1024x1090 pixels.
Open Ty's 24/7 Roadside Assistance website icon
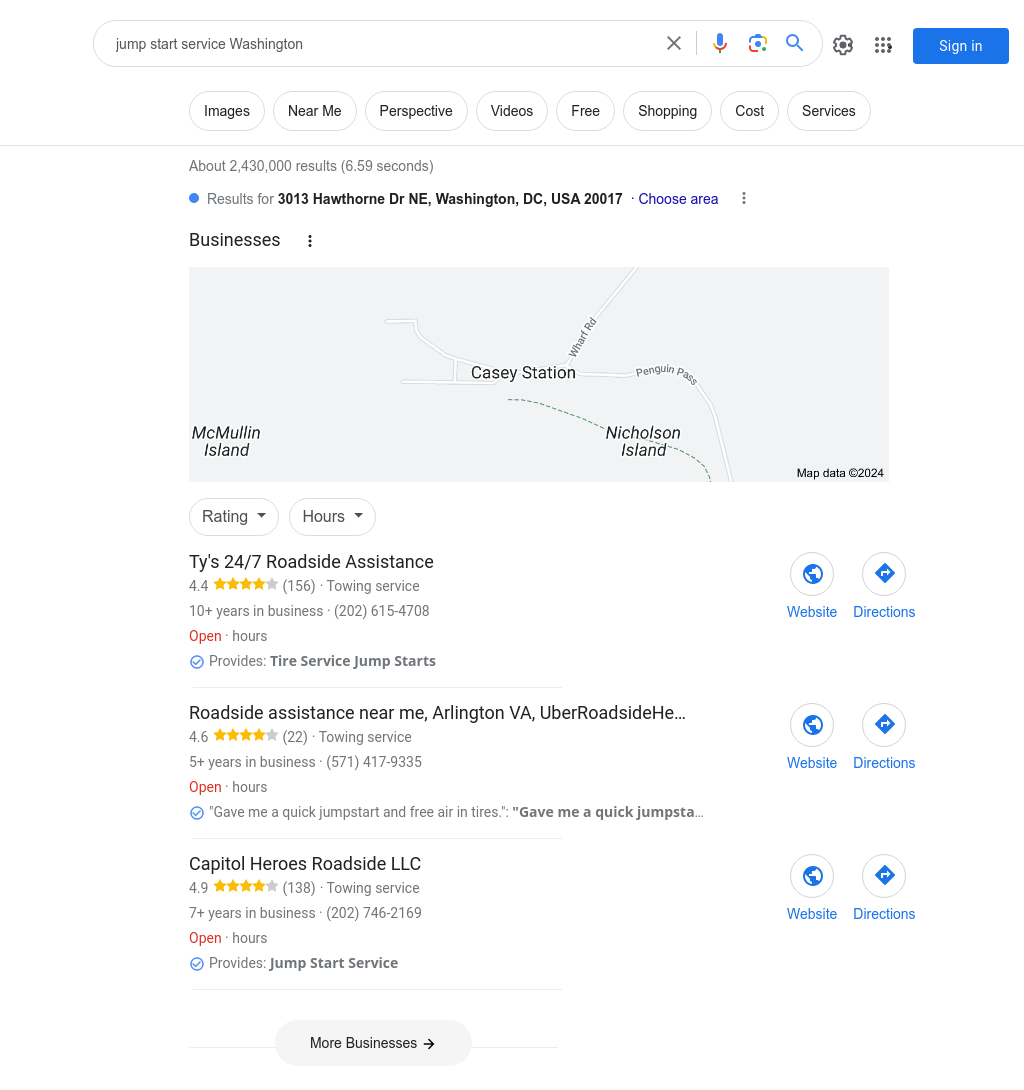[812, 574]
